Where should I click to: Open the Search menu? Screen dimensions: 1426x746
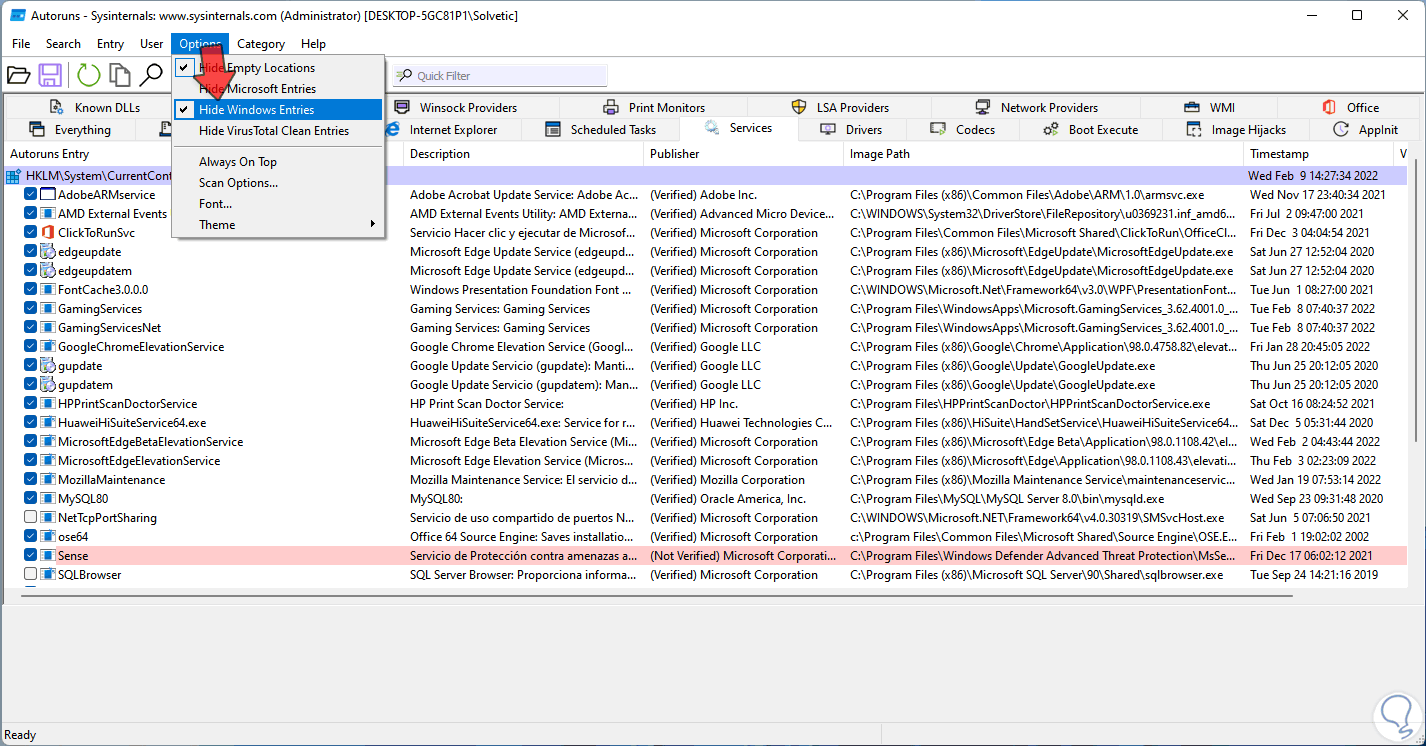click(x=63, y=44)
